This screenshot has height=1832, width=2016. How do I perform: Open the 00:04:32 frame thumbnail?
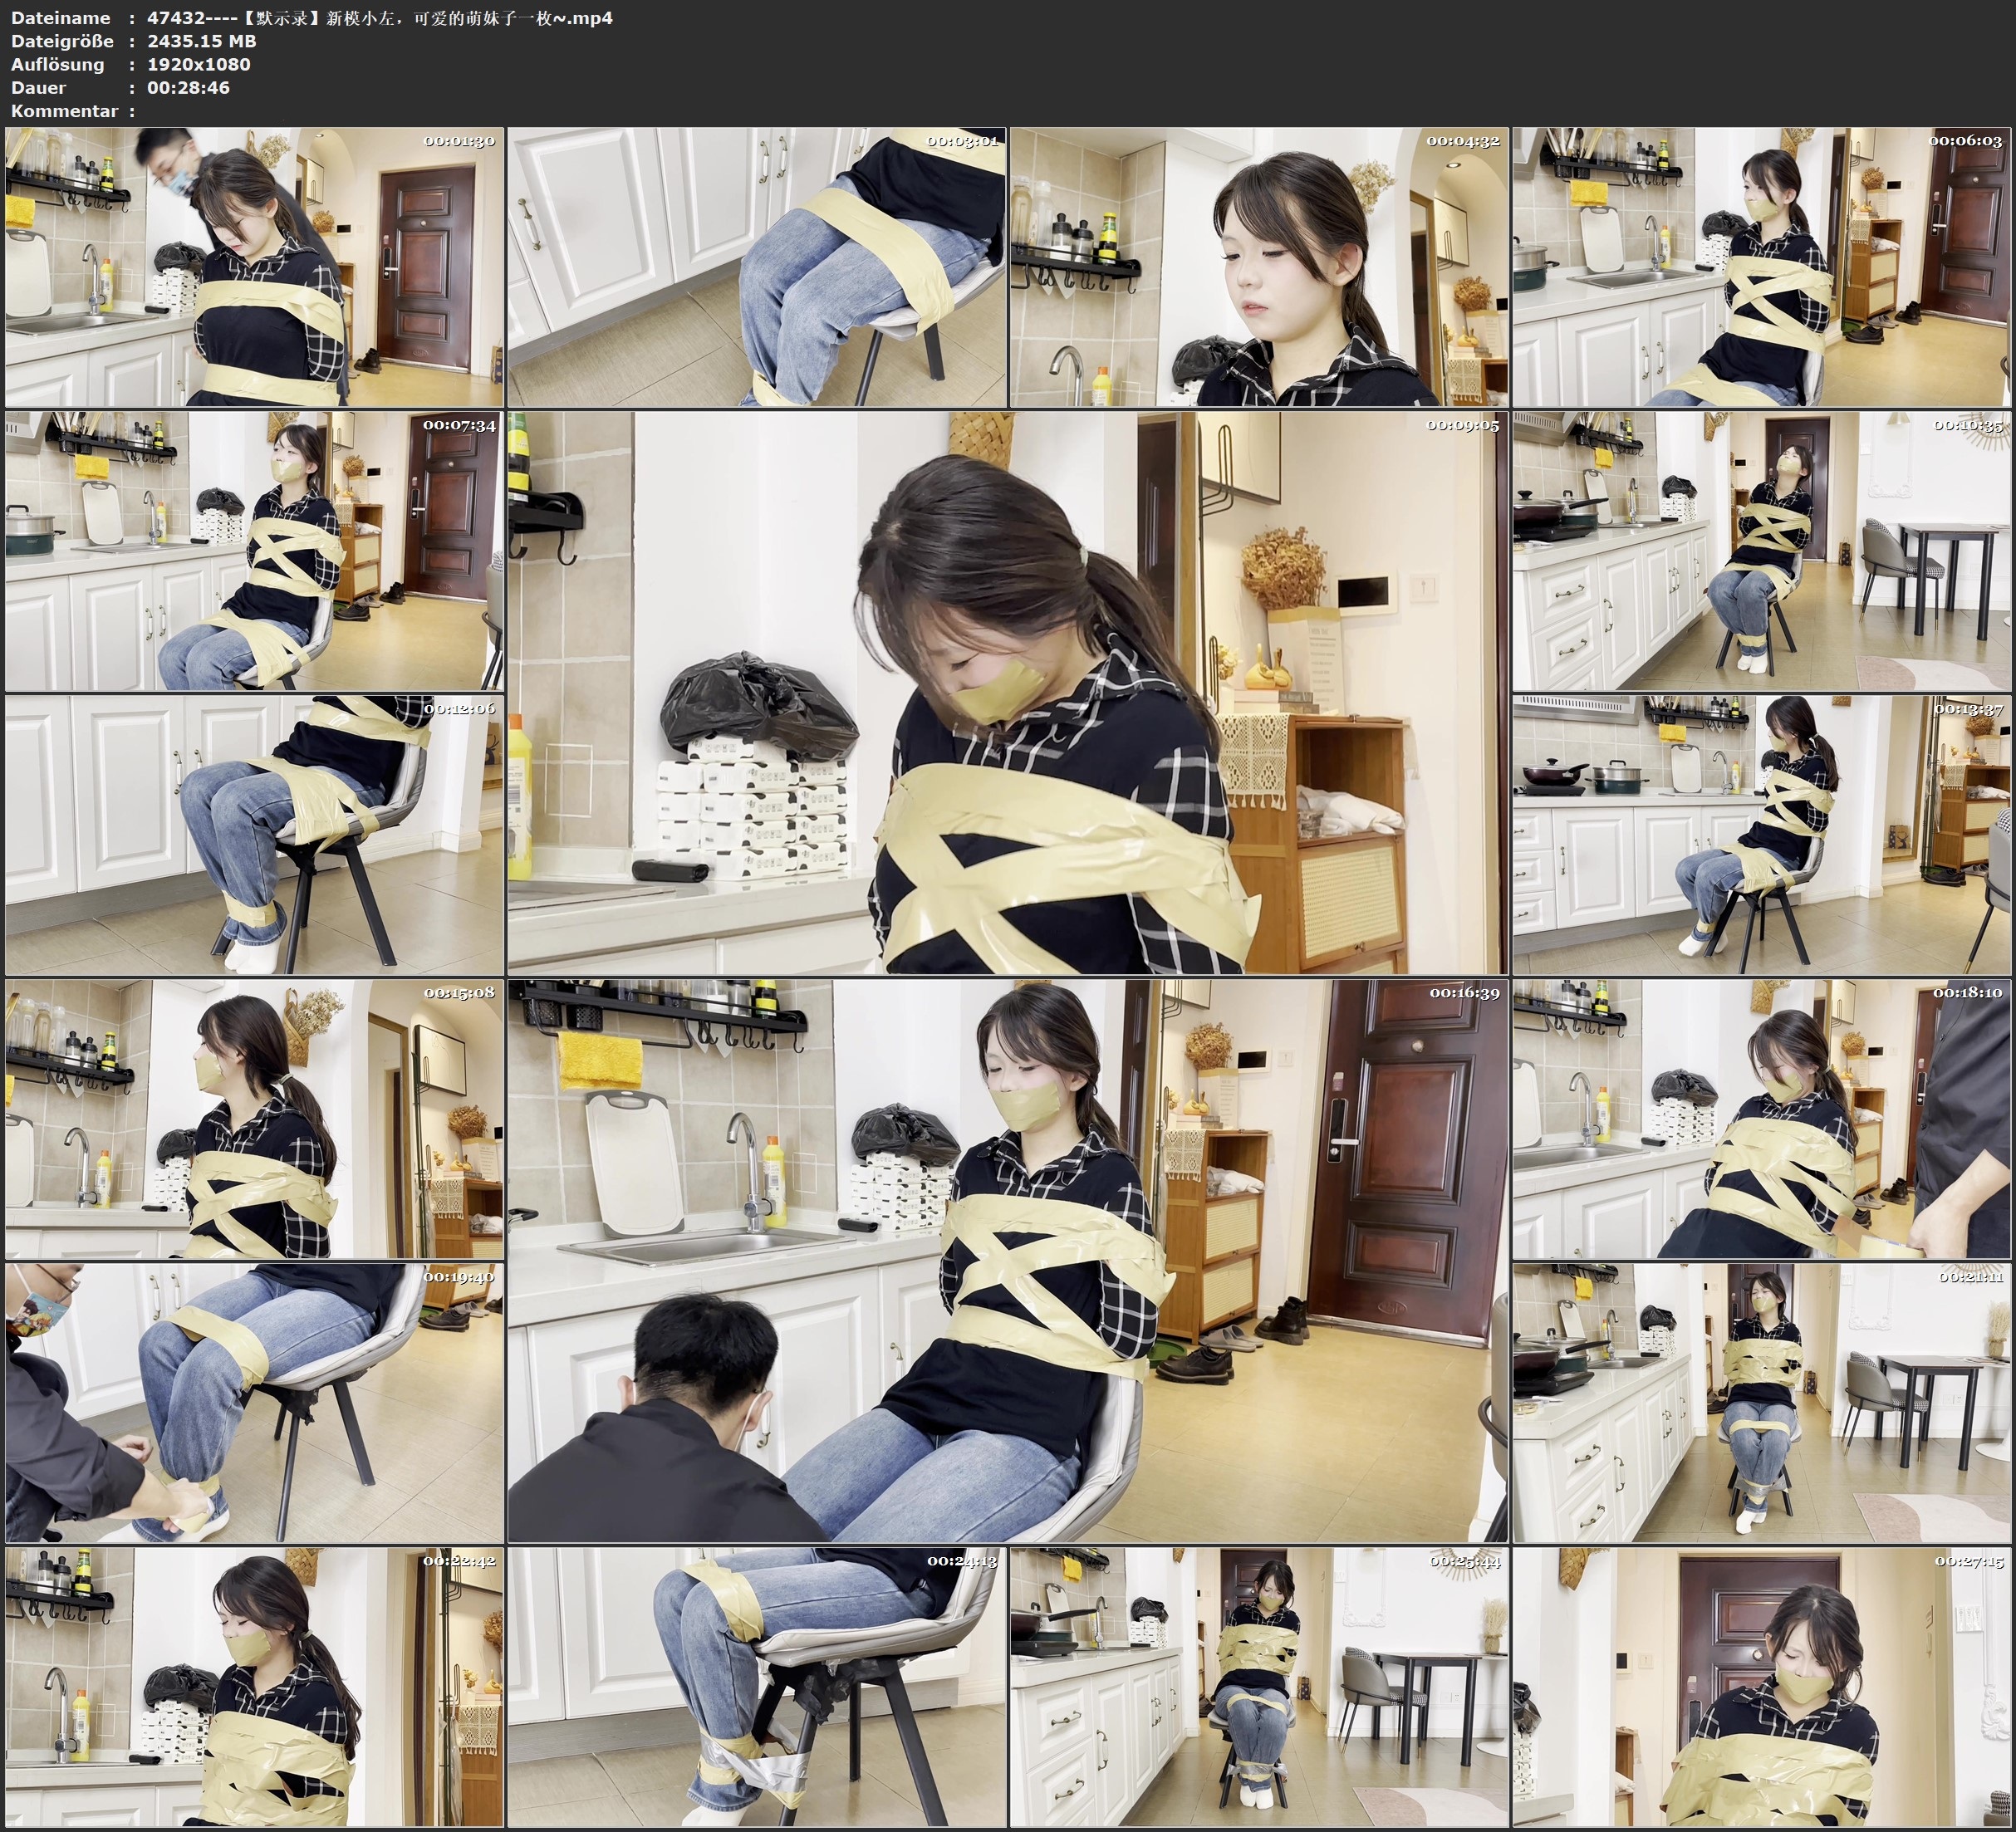point(1258,266)
